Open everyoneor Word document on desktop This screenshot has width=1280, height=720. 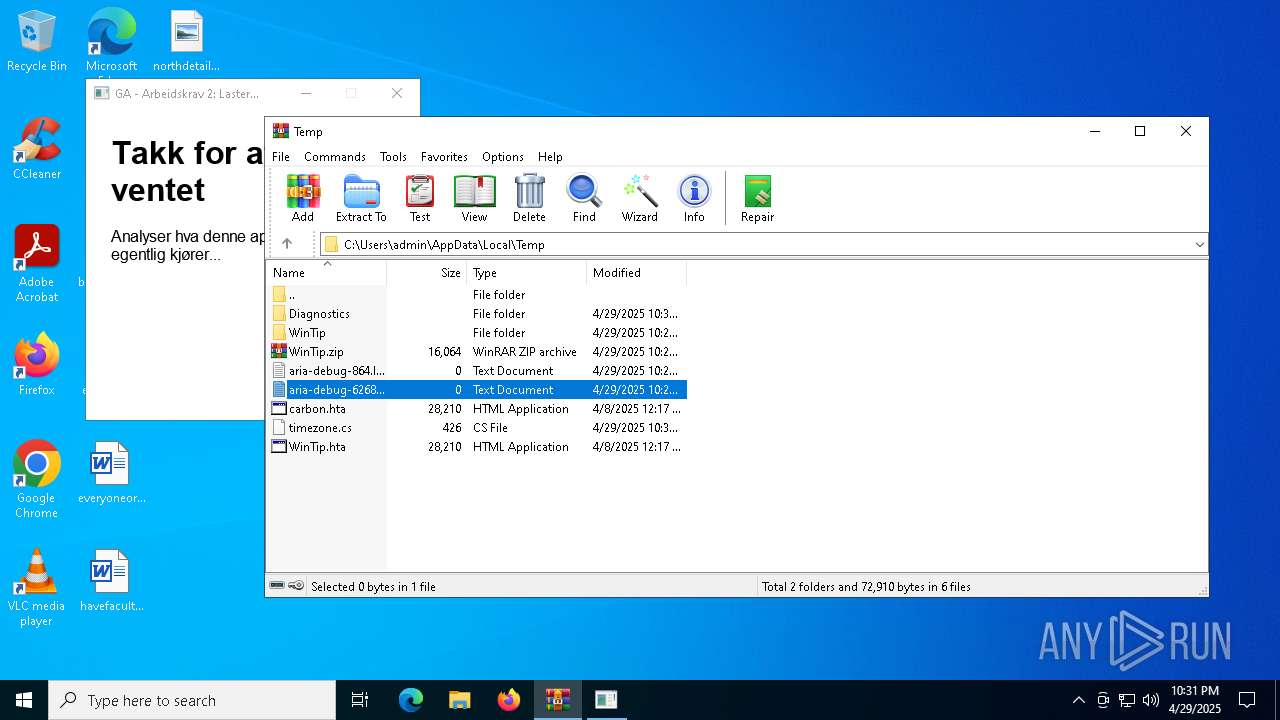[111, 473]
